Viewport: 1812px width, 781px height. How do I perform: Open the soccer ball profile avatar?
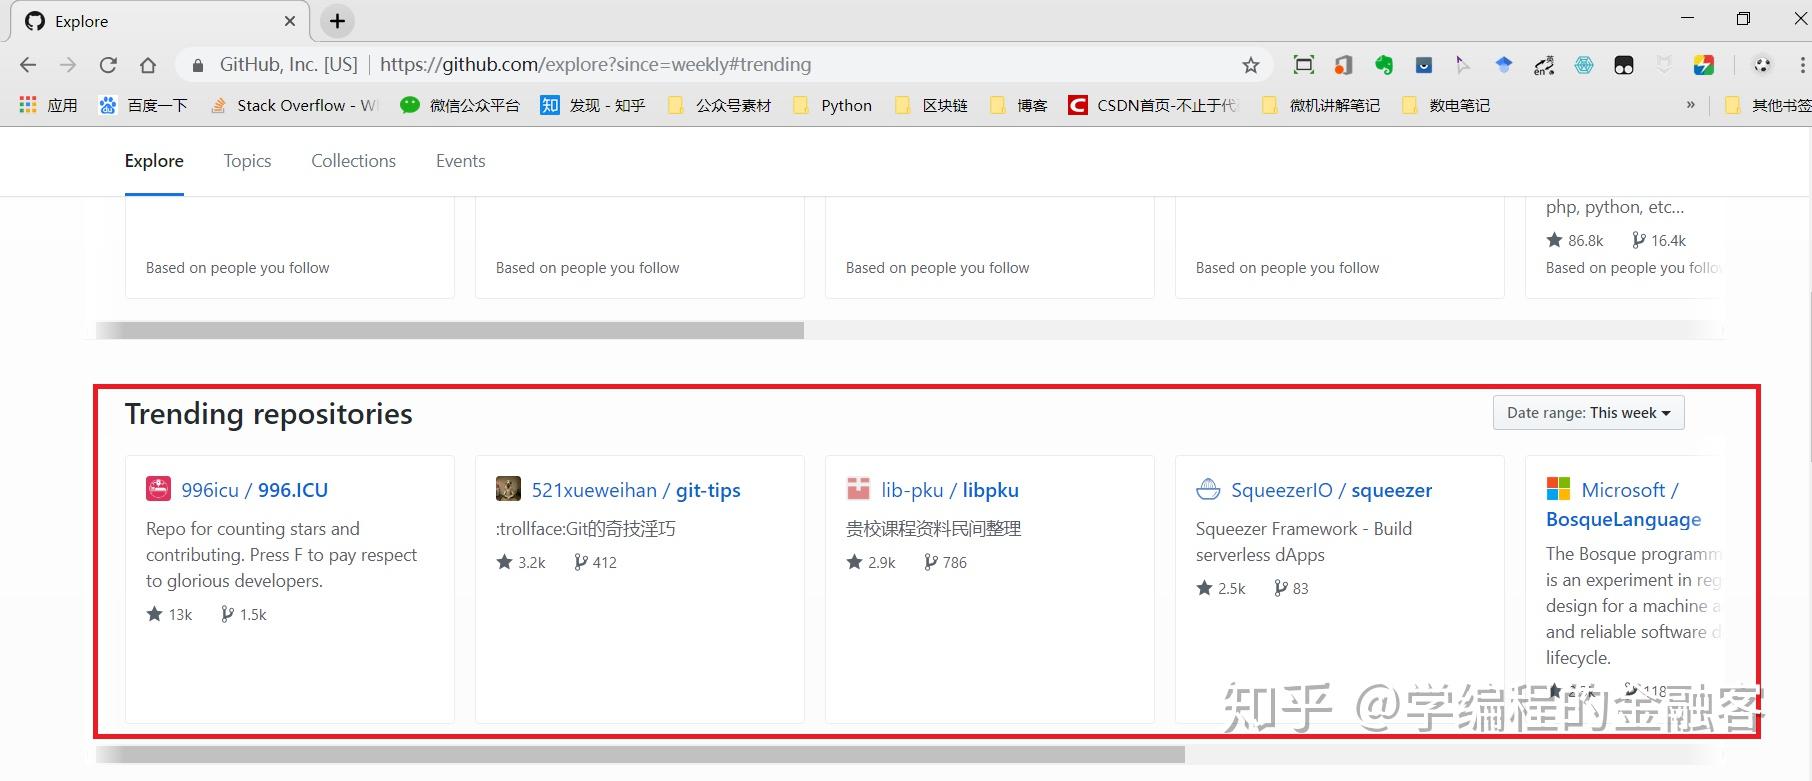pos(1762,65)
